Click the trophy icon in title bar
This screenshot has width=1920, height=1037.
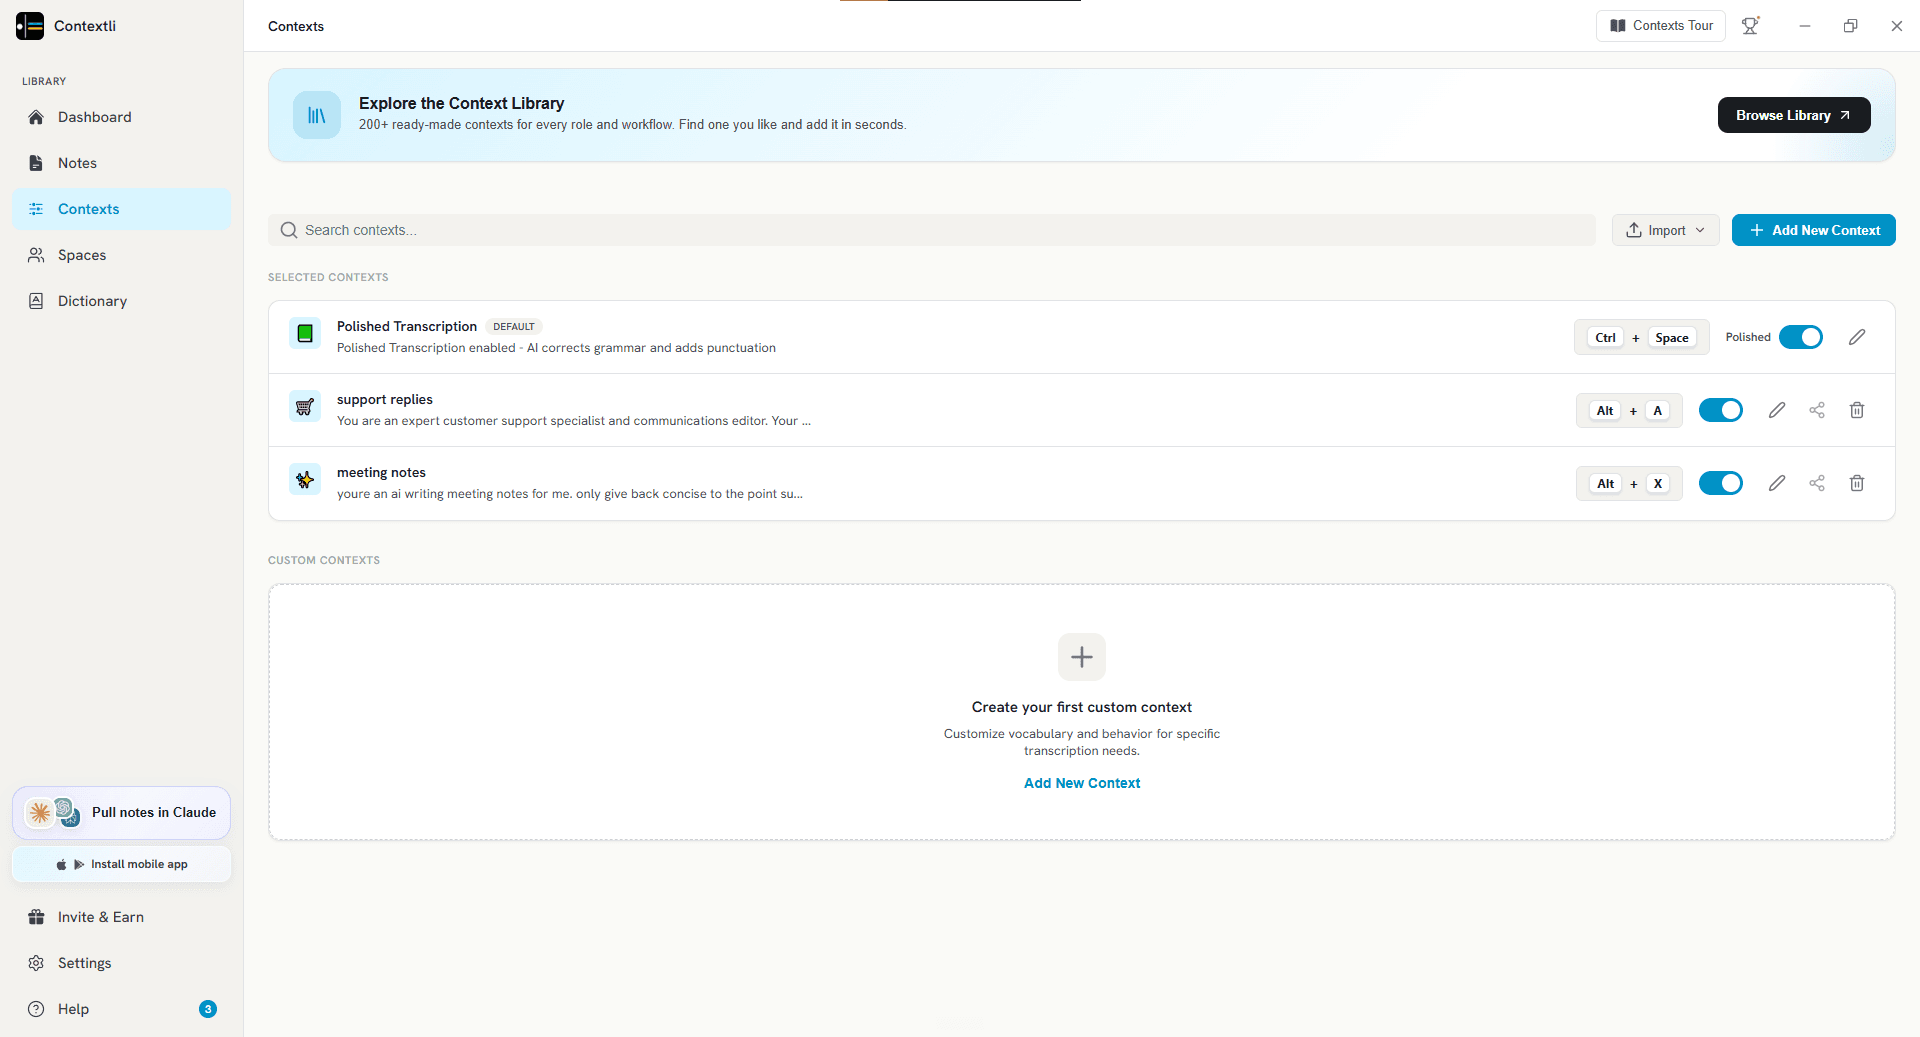coord(1750,26)
